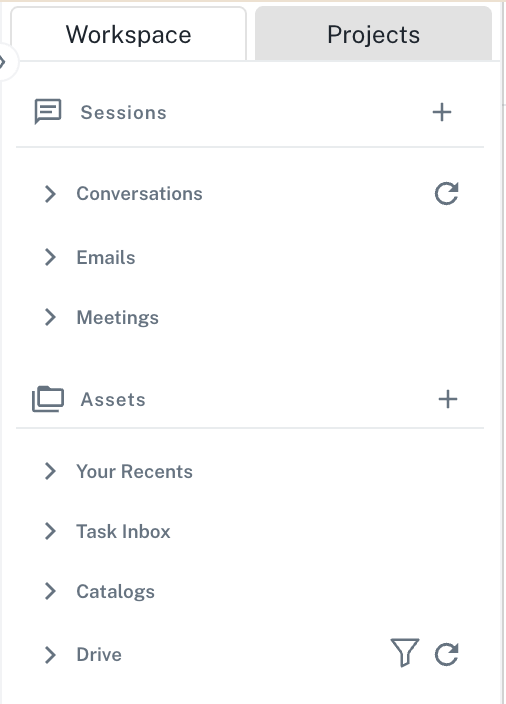Expand the Meetings chevron

click(51, 317)
